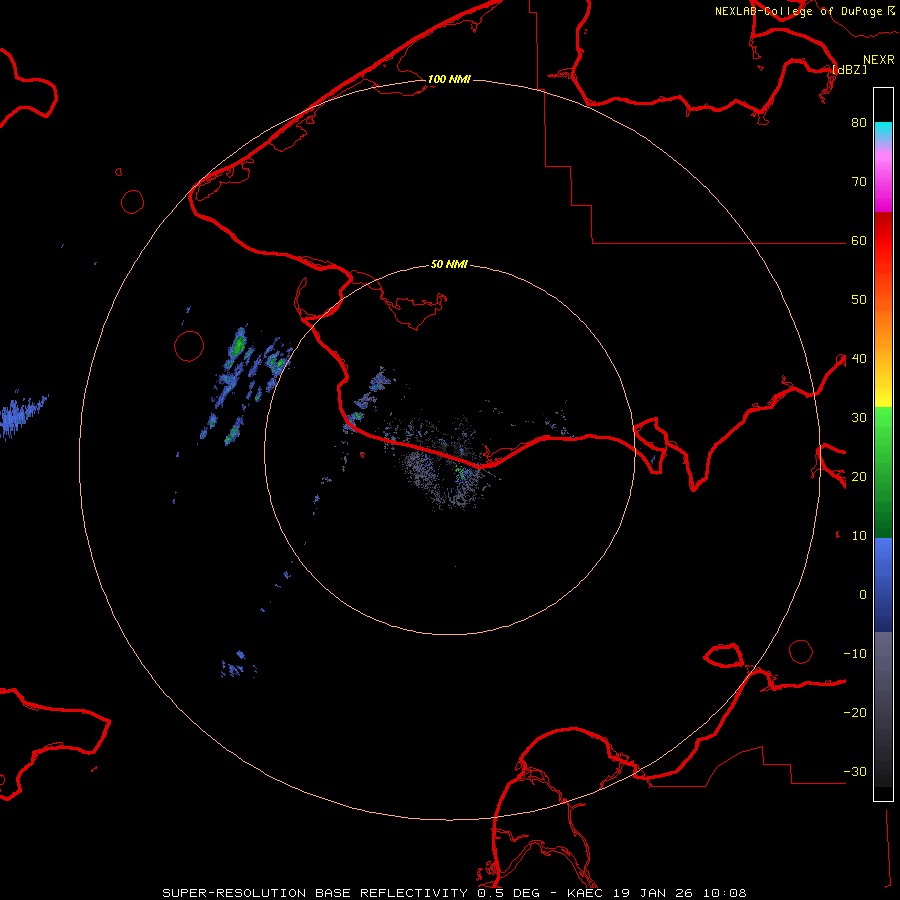Click the 80 dBZ value on the scale
The height and width of the screenshot is (900, 900).
(859, 123)
